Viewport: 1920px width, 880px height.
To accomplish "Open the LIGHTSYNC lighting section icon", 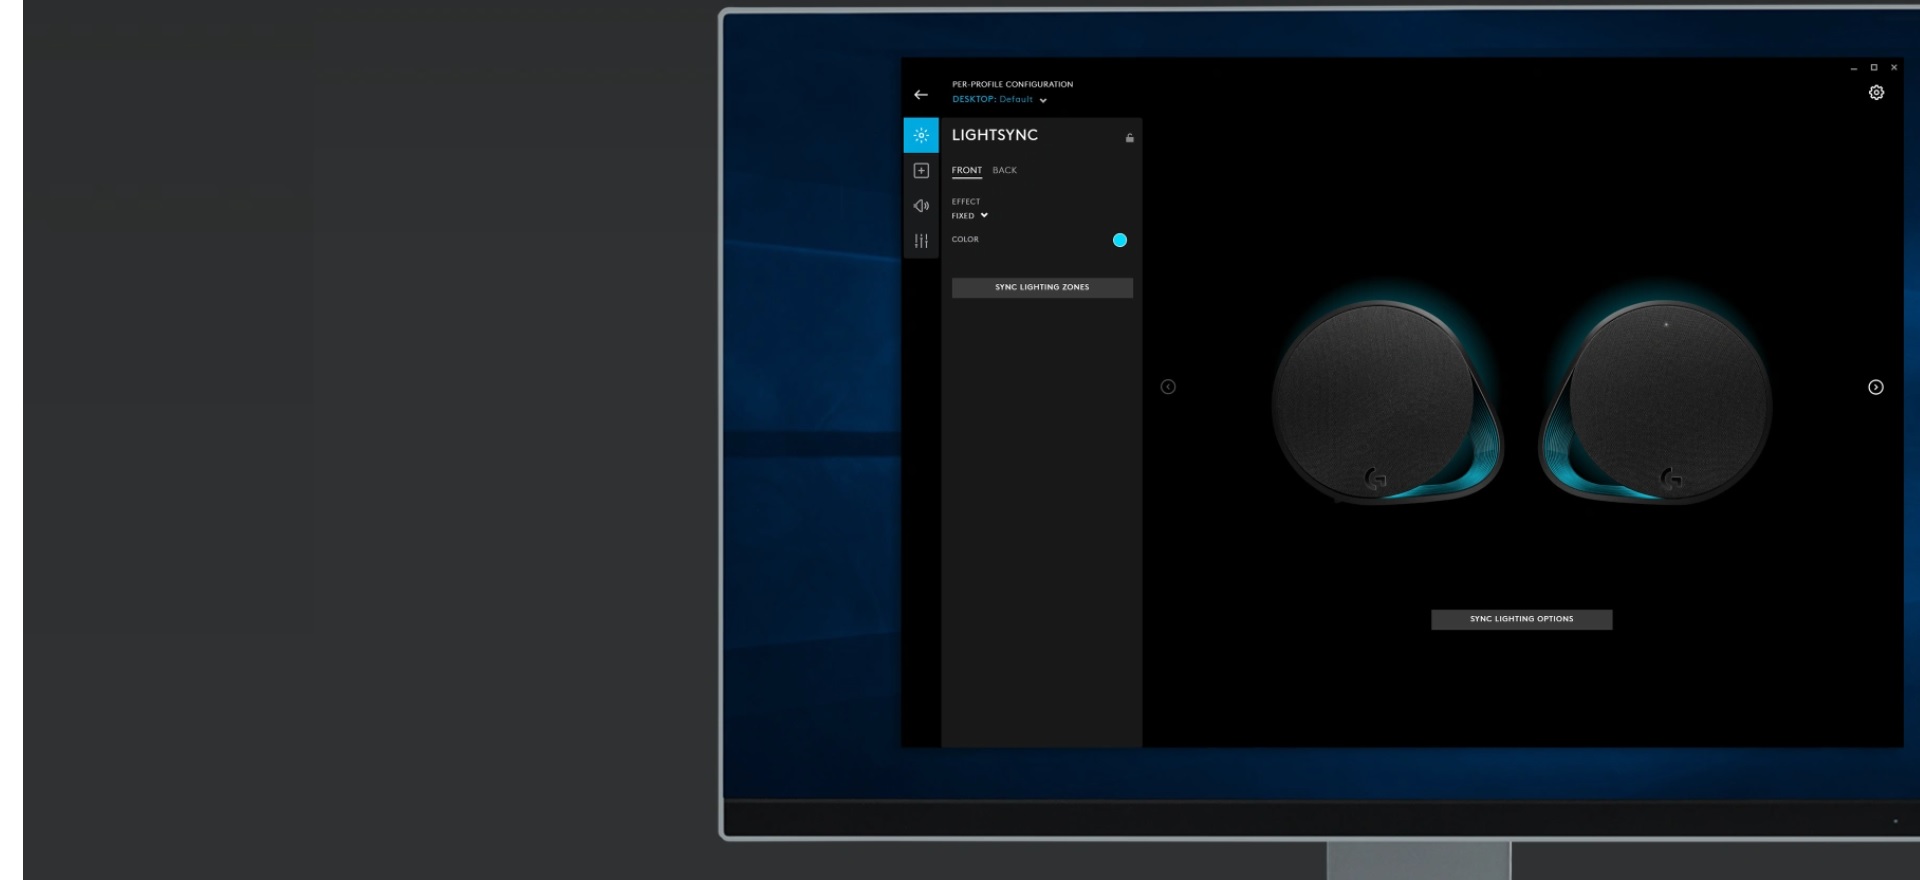I will (921, 135).
